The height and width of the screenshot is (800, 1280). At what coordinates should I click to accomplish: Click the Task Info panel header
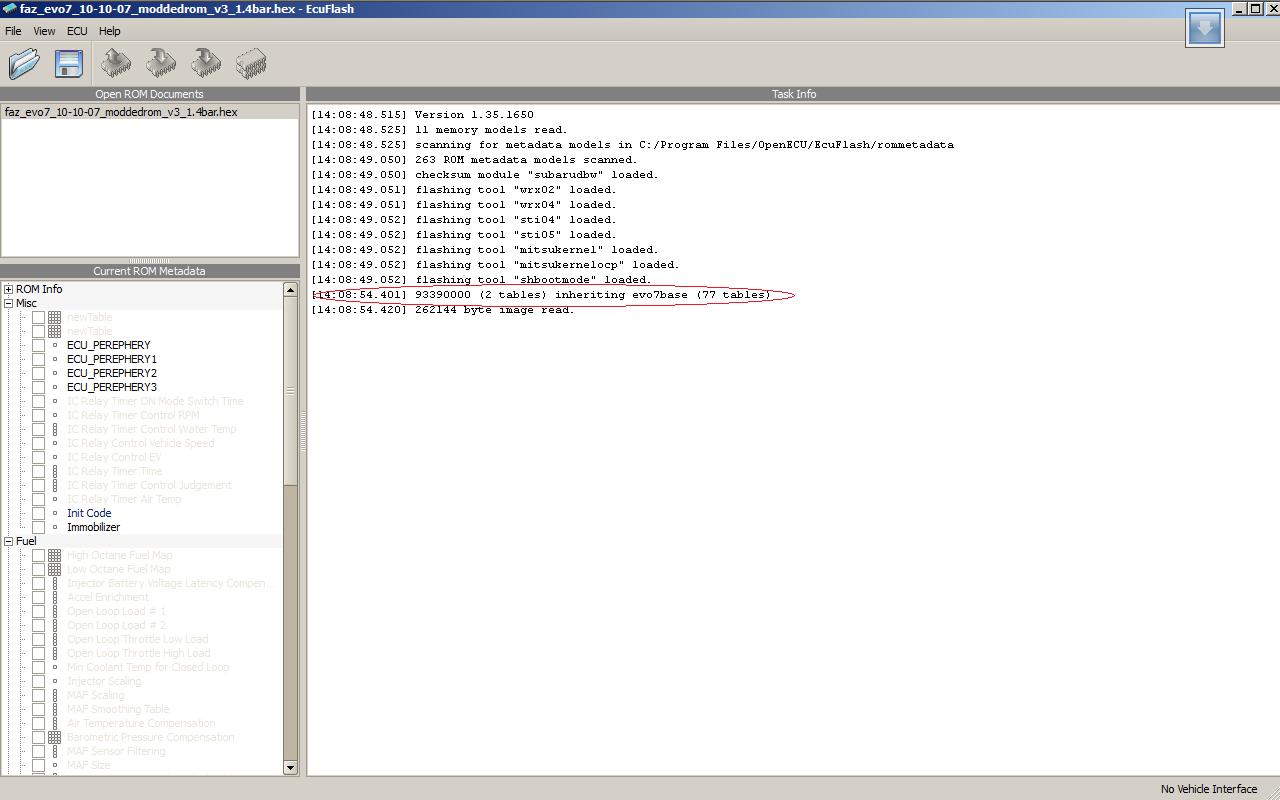pos(793,94)
